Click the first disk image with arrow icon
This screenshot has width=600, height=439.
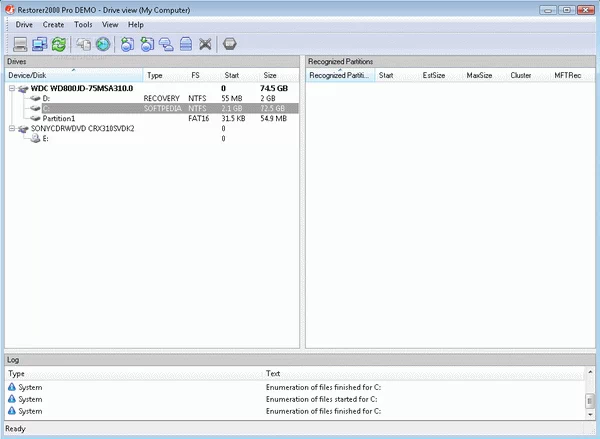pos(127,44)
